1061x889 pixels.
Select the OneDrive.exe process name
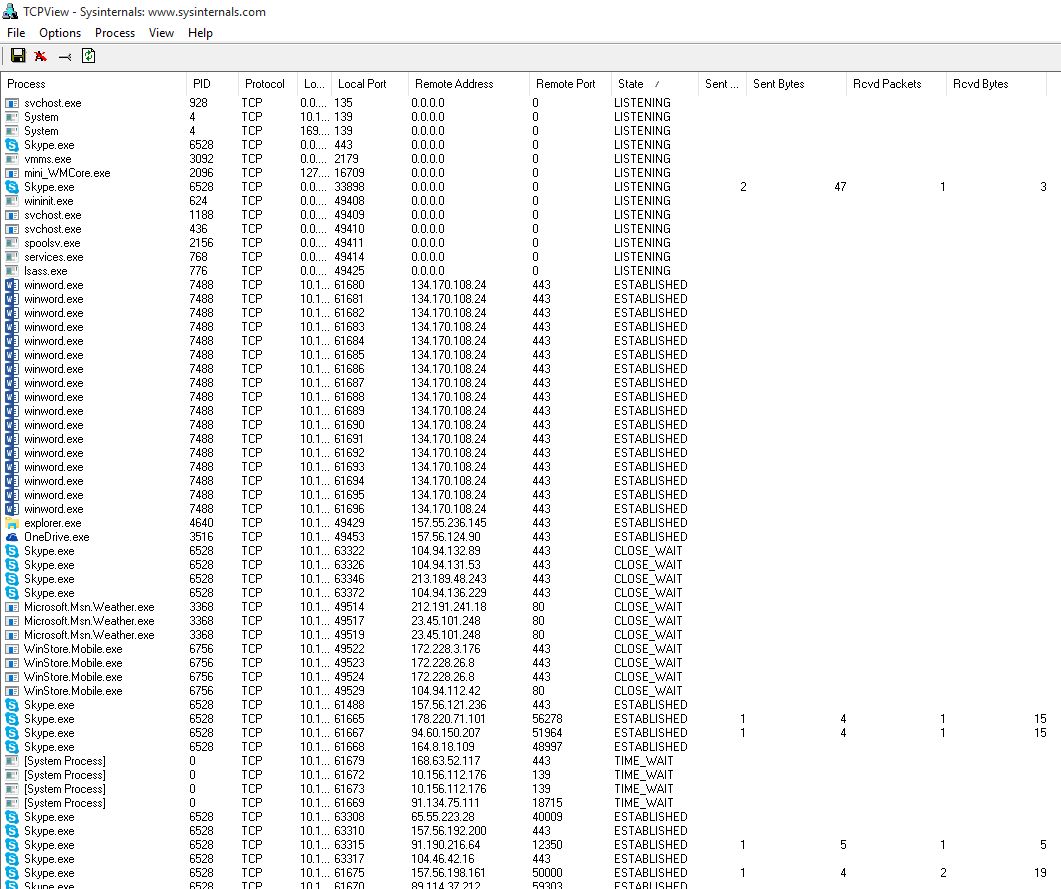click(57, 537)
